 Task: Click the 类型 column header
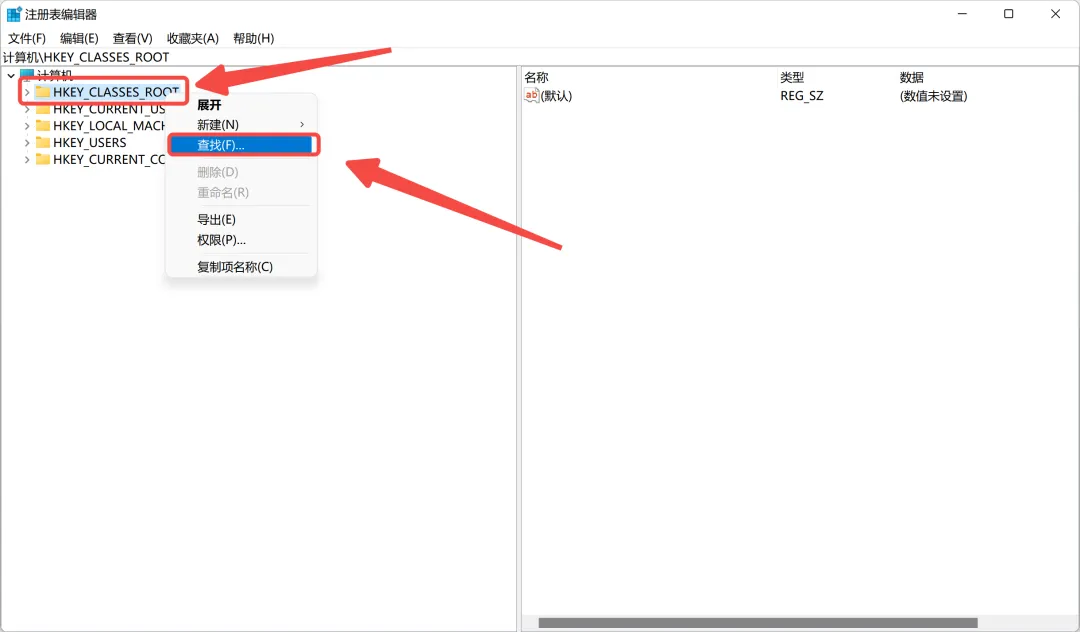pos(792,78)
